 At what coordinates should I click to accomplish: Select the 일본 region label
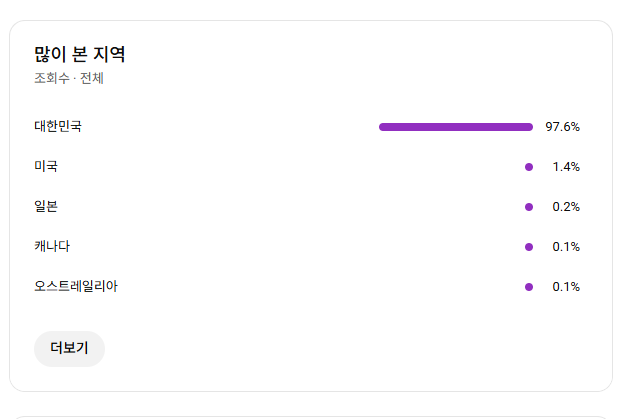(46, 207)
